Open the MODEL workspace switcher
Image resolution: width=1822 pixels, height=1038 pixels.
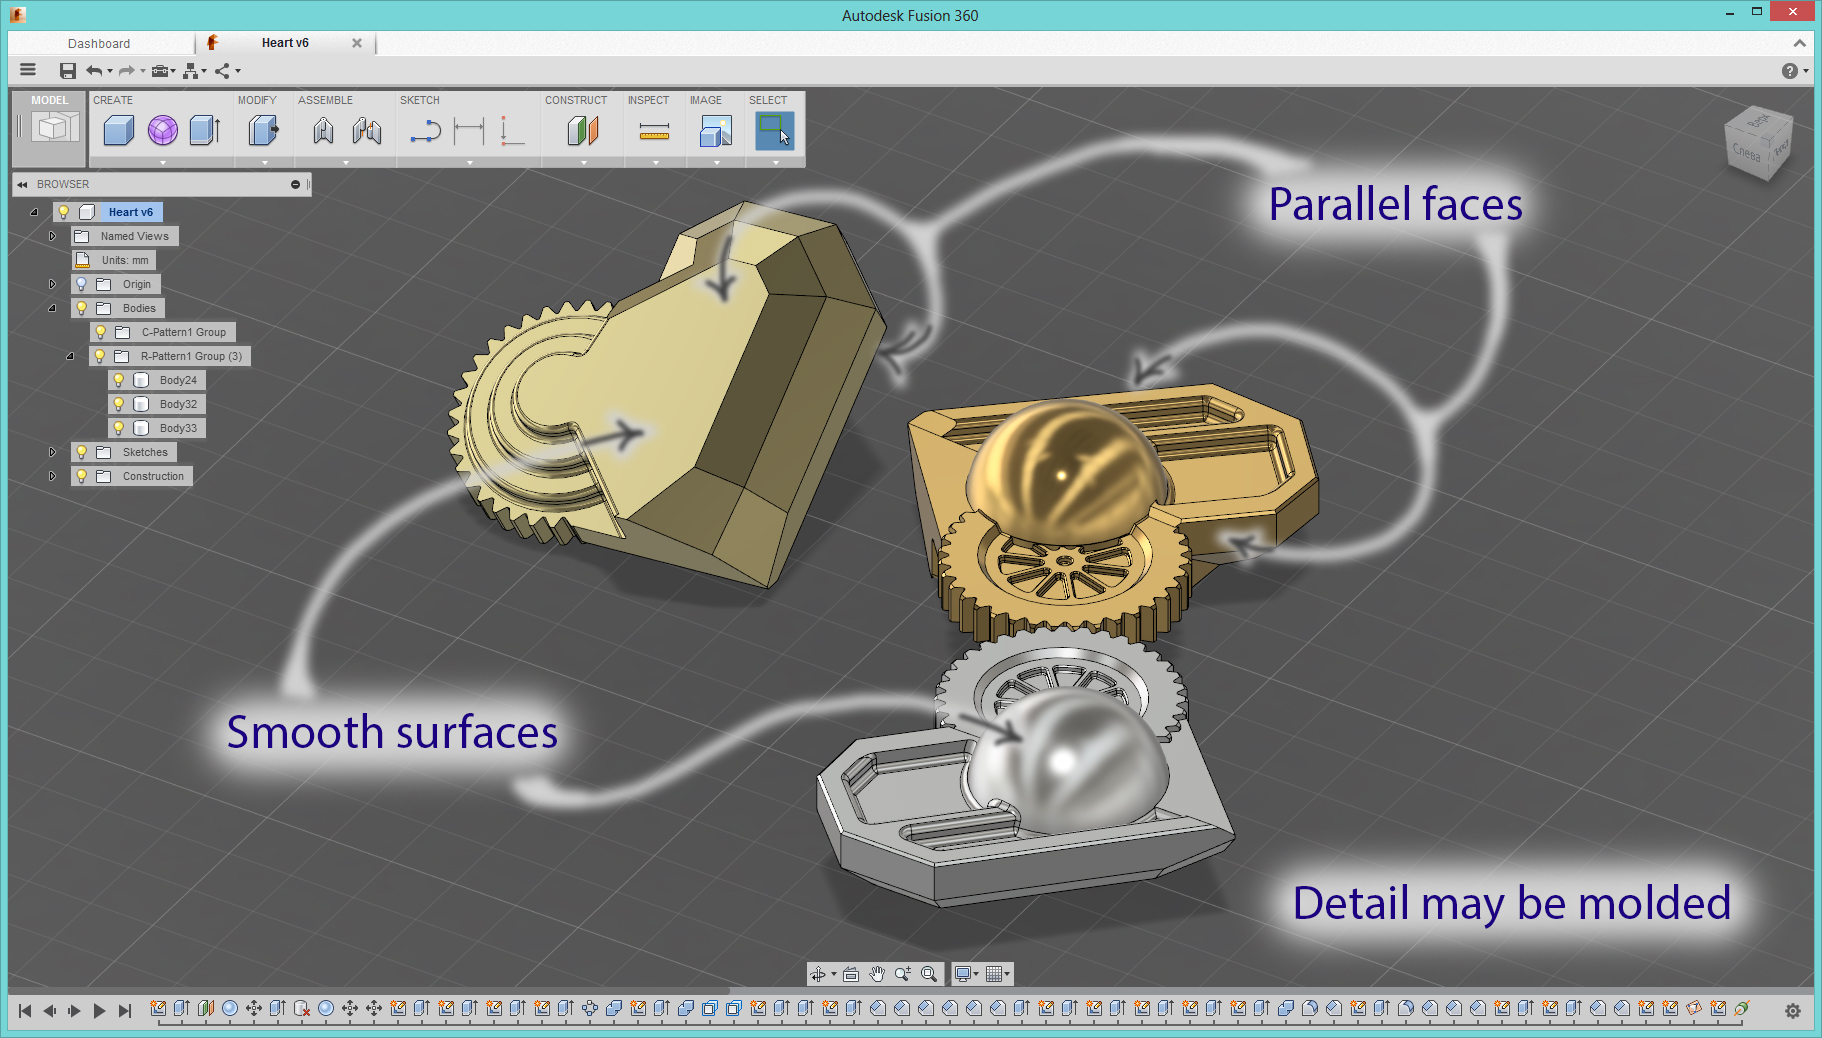[x=50, y=128]
